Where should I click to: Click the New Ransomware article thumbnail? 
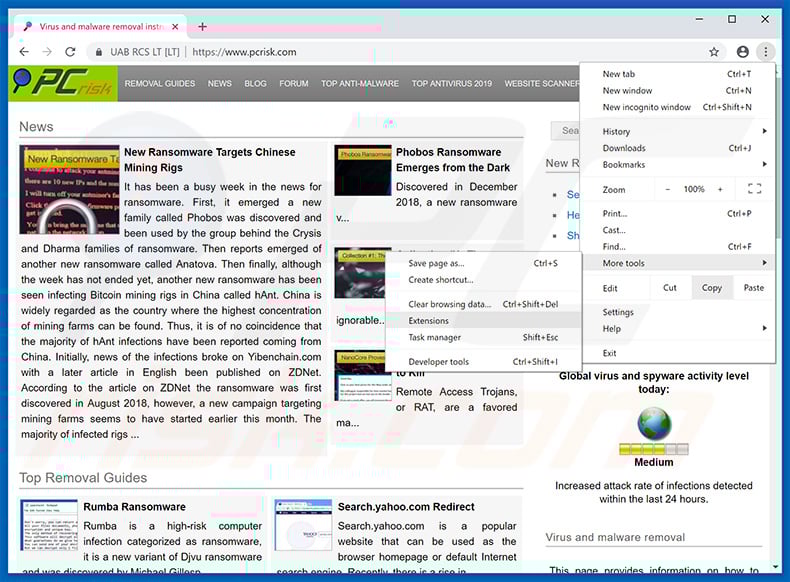pos(70,190)
